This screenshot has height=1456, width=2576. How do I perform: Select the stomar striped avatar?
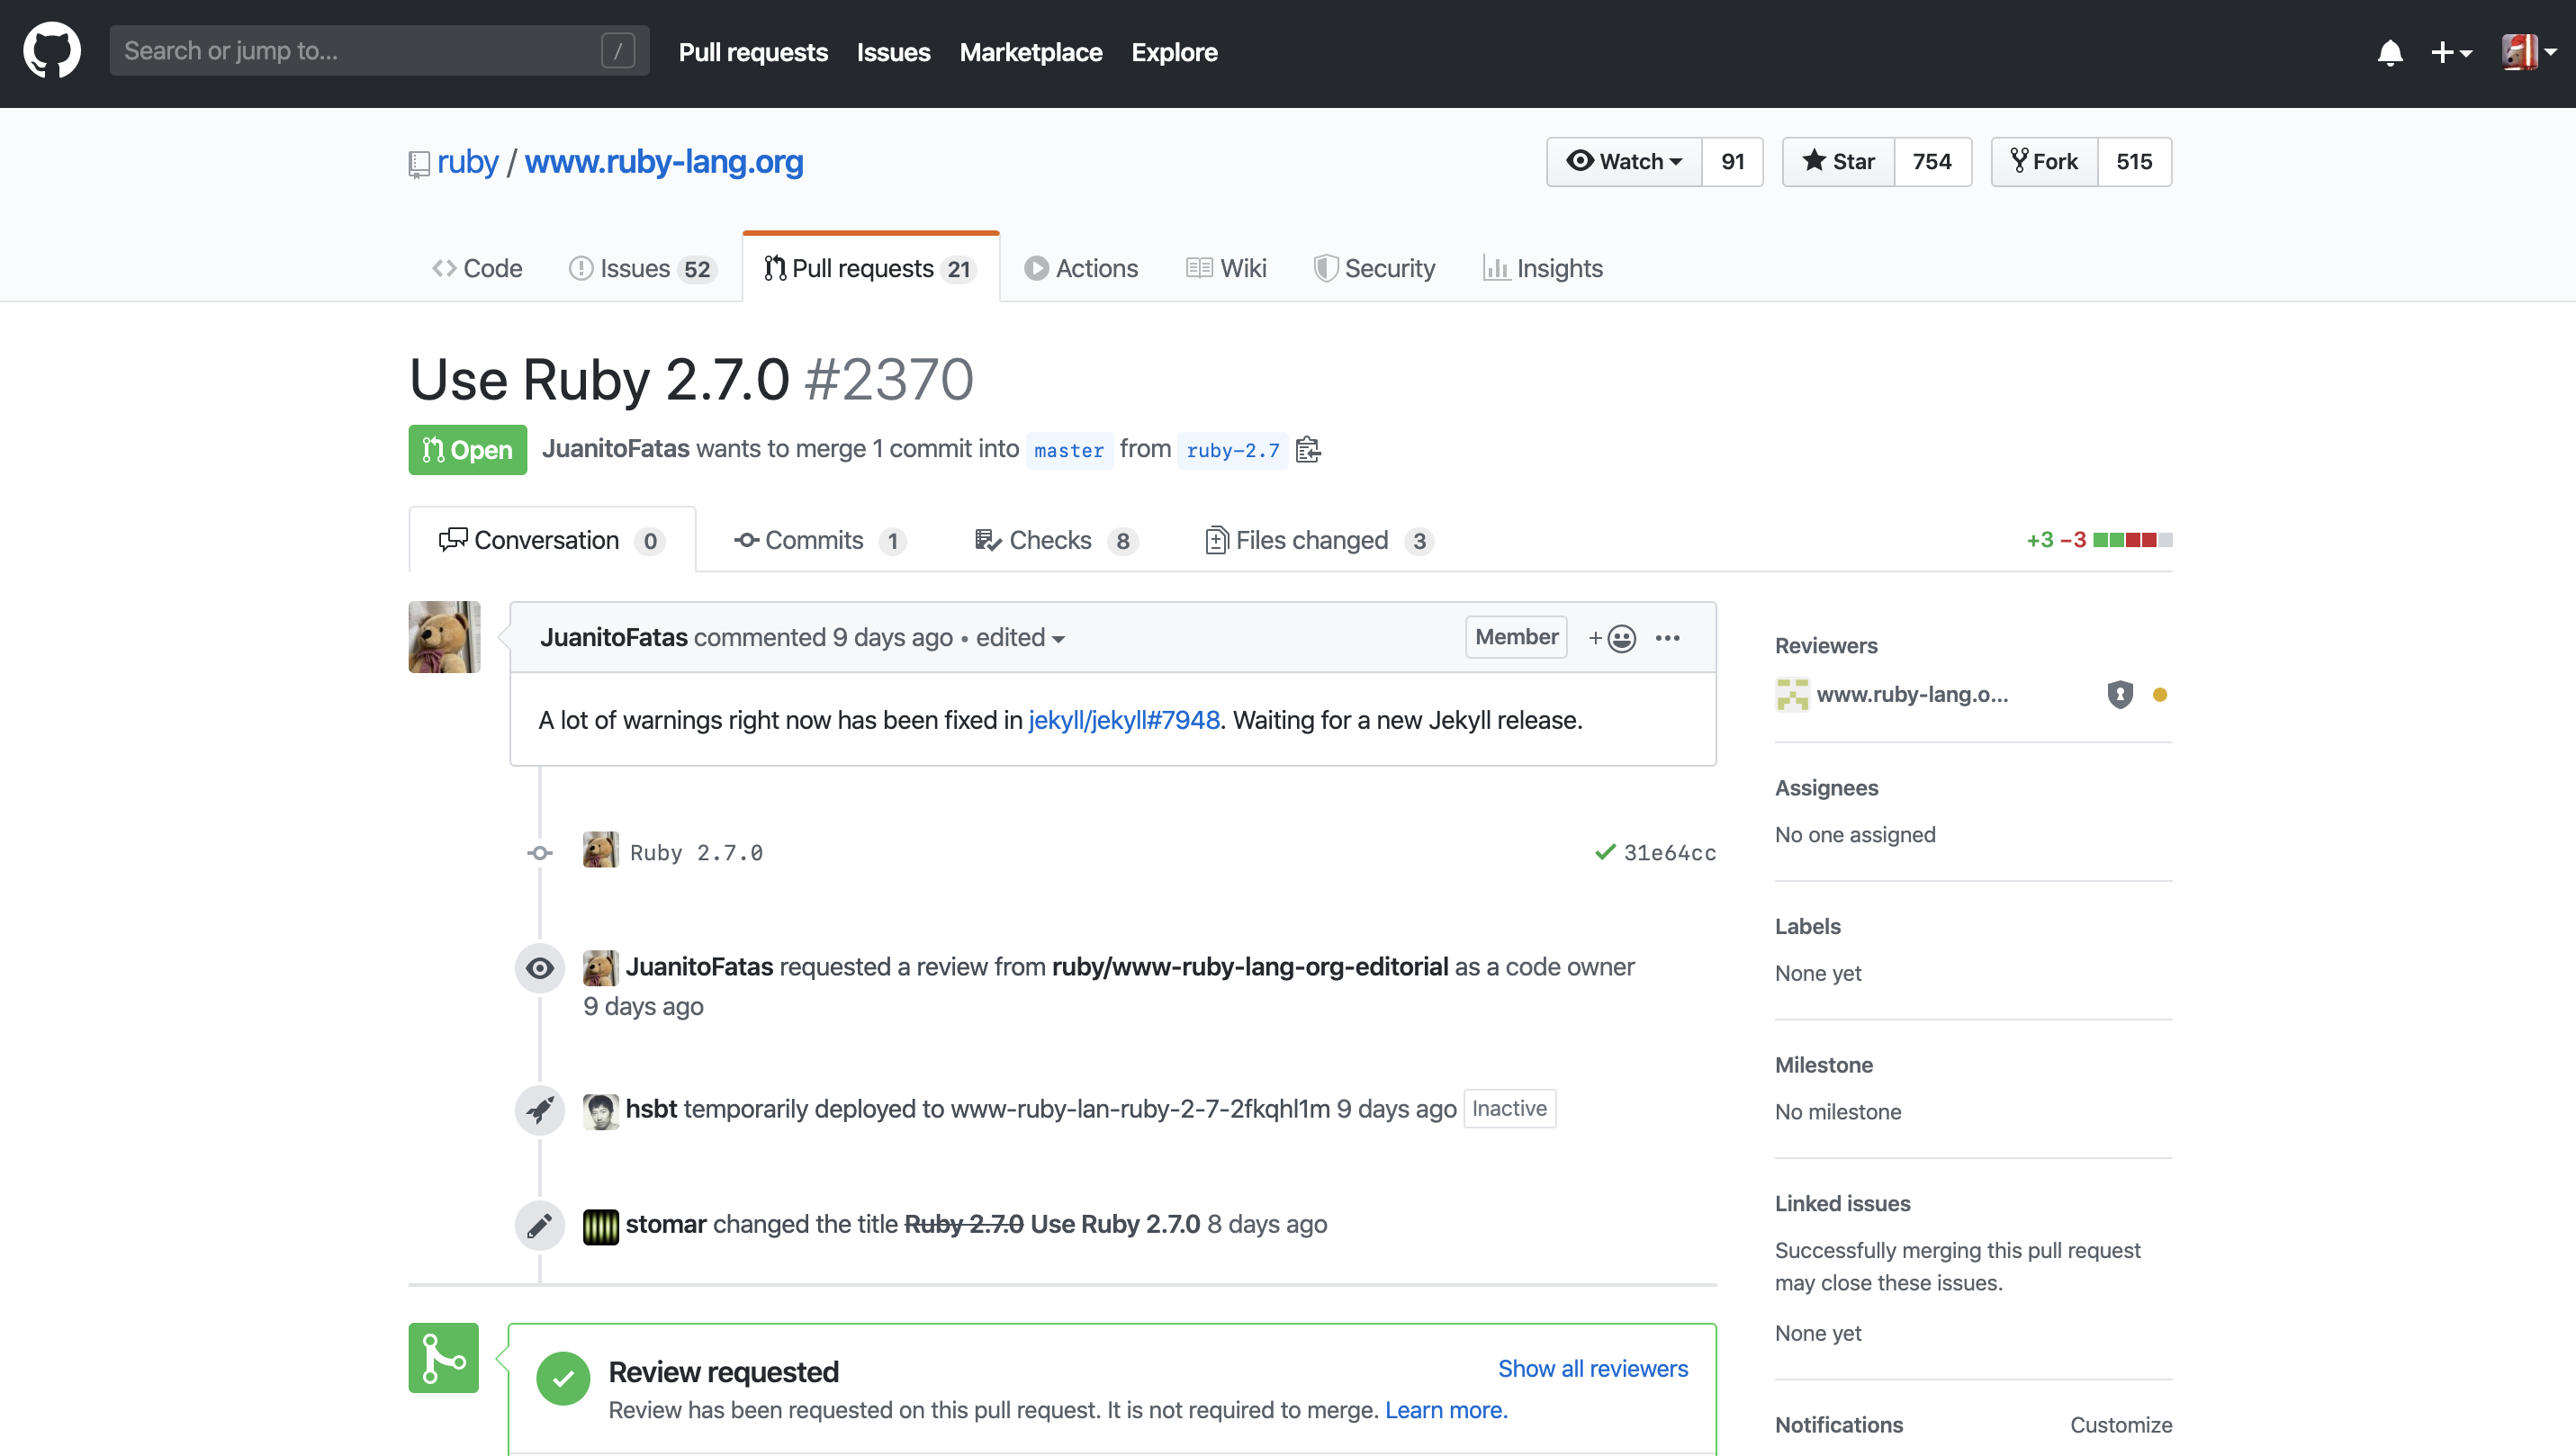tap(600, 1226)
